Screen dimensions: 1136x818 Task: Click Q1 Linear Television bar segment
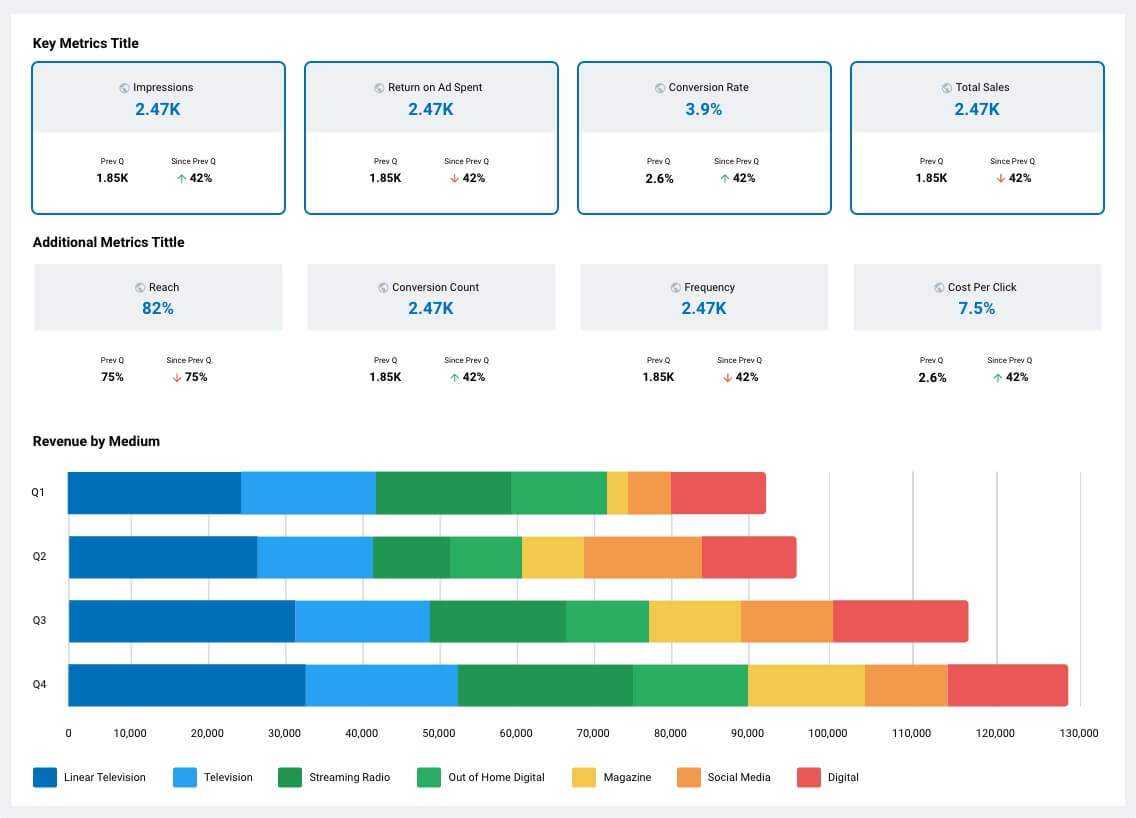(x=154, y=493)
